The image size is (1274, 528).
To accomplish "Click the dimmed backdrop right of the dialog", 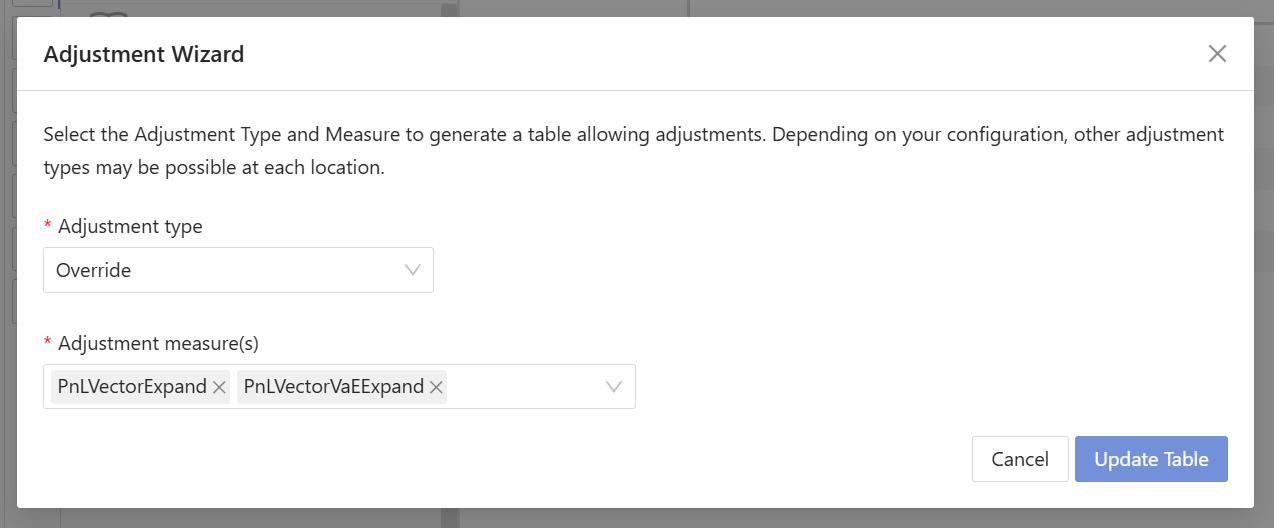I will pos(1264,300).
